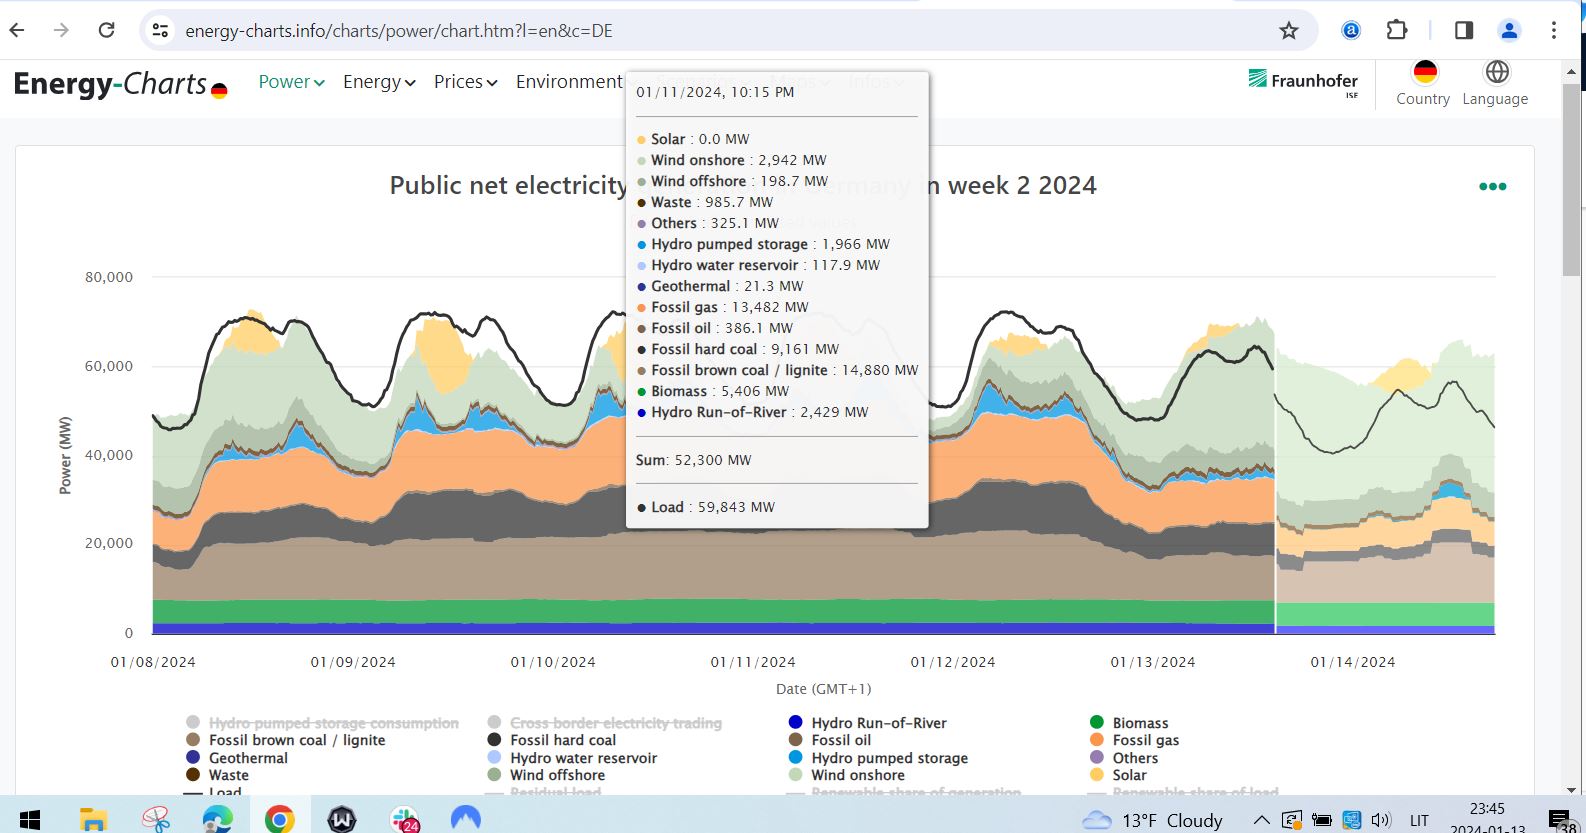Open the W app icon in taskbar
1586x833 pixels.
[342, 820]
